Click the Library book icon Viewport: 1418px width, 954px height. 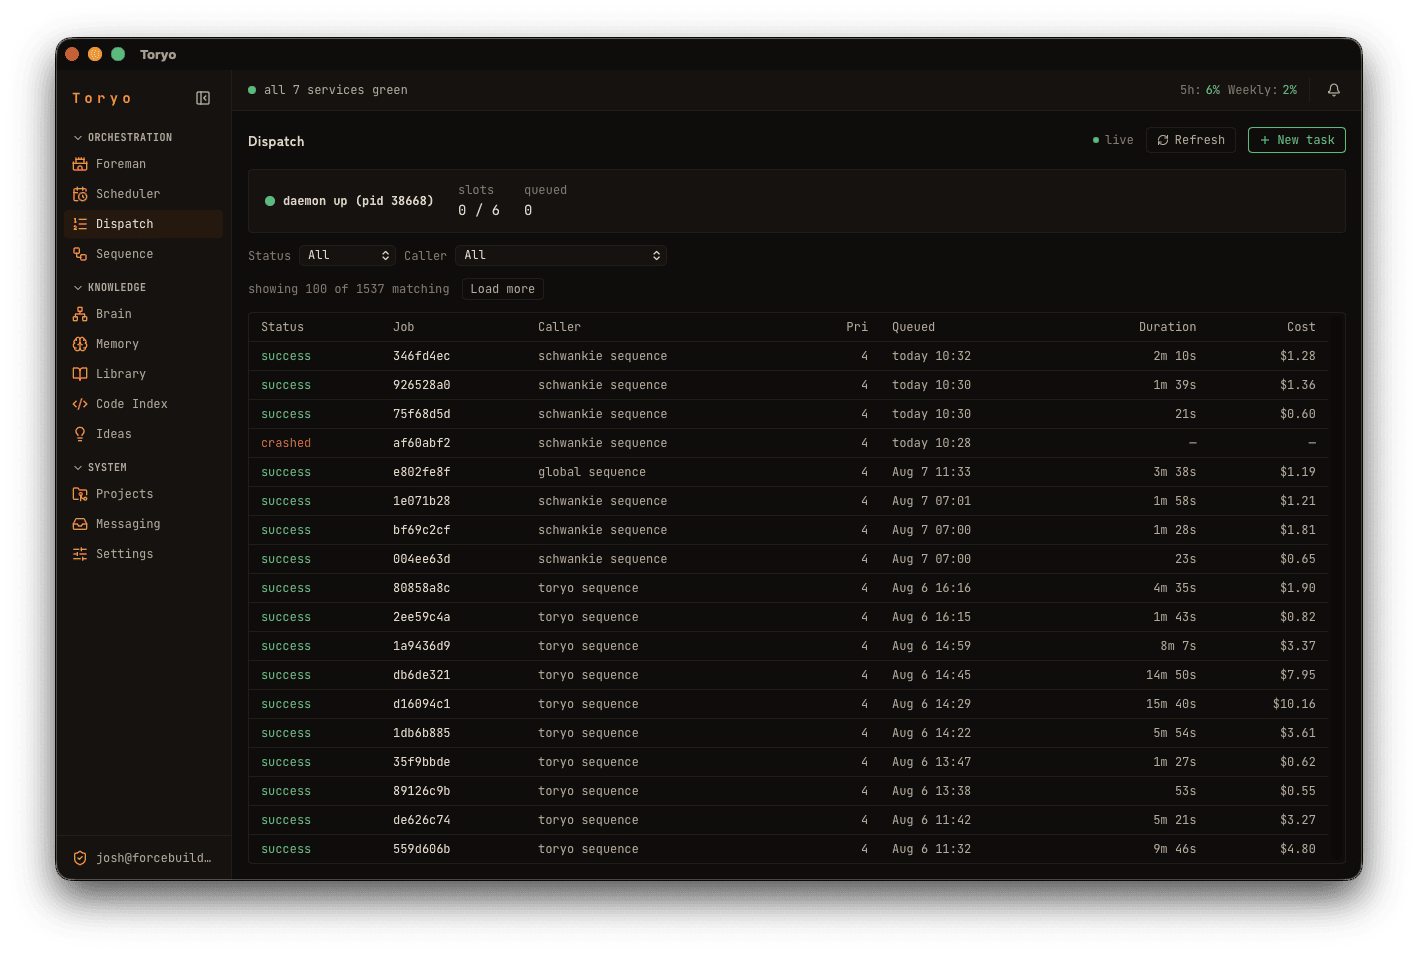pyautogui.click(x=80, y=374)
